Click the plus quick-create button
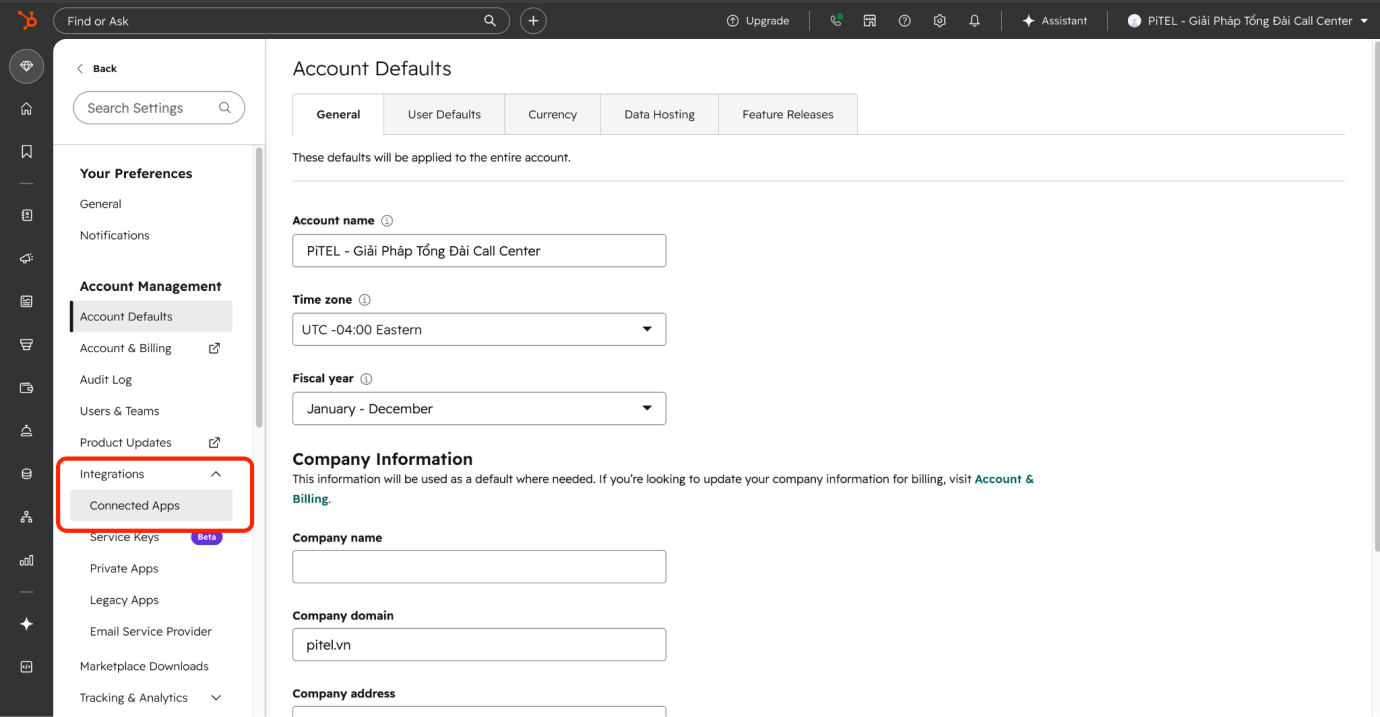Image resolution: width=1380 pixels, height=717 pixels. [x=533, y=20]
